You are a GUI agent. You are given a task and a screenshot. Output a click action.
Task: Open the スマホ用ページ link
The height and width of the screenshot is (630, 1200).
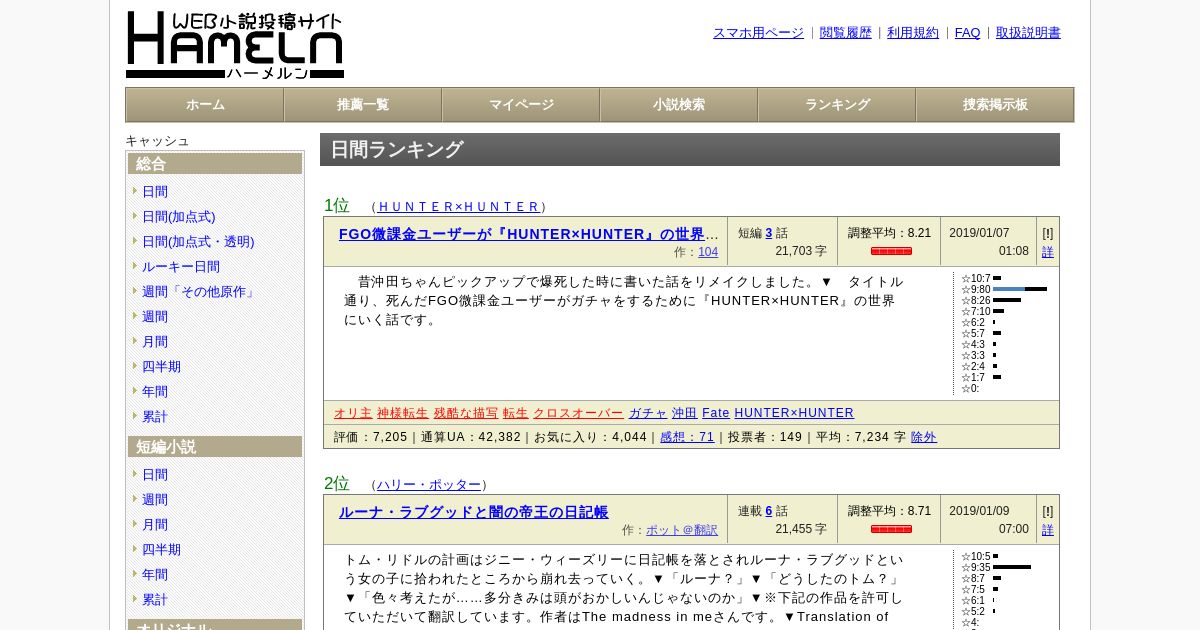coord(758,33)
